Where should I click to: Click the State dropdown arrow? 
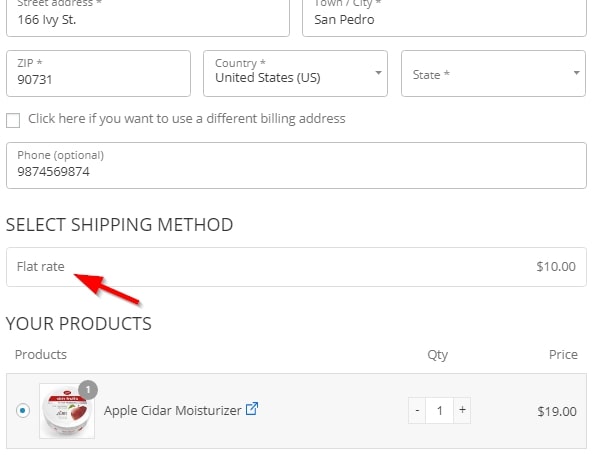(x=576, y=73)
